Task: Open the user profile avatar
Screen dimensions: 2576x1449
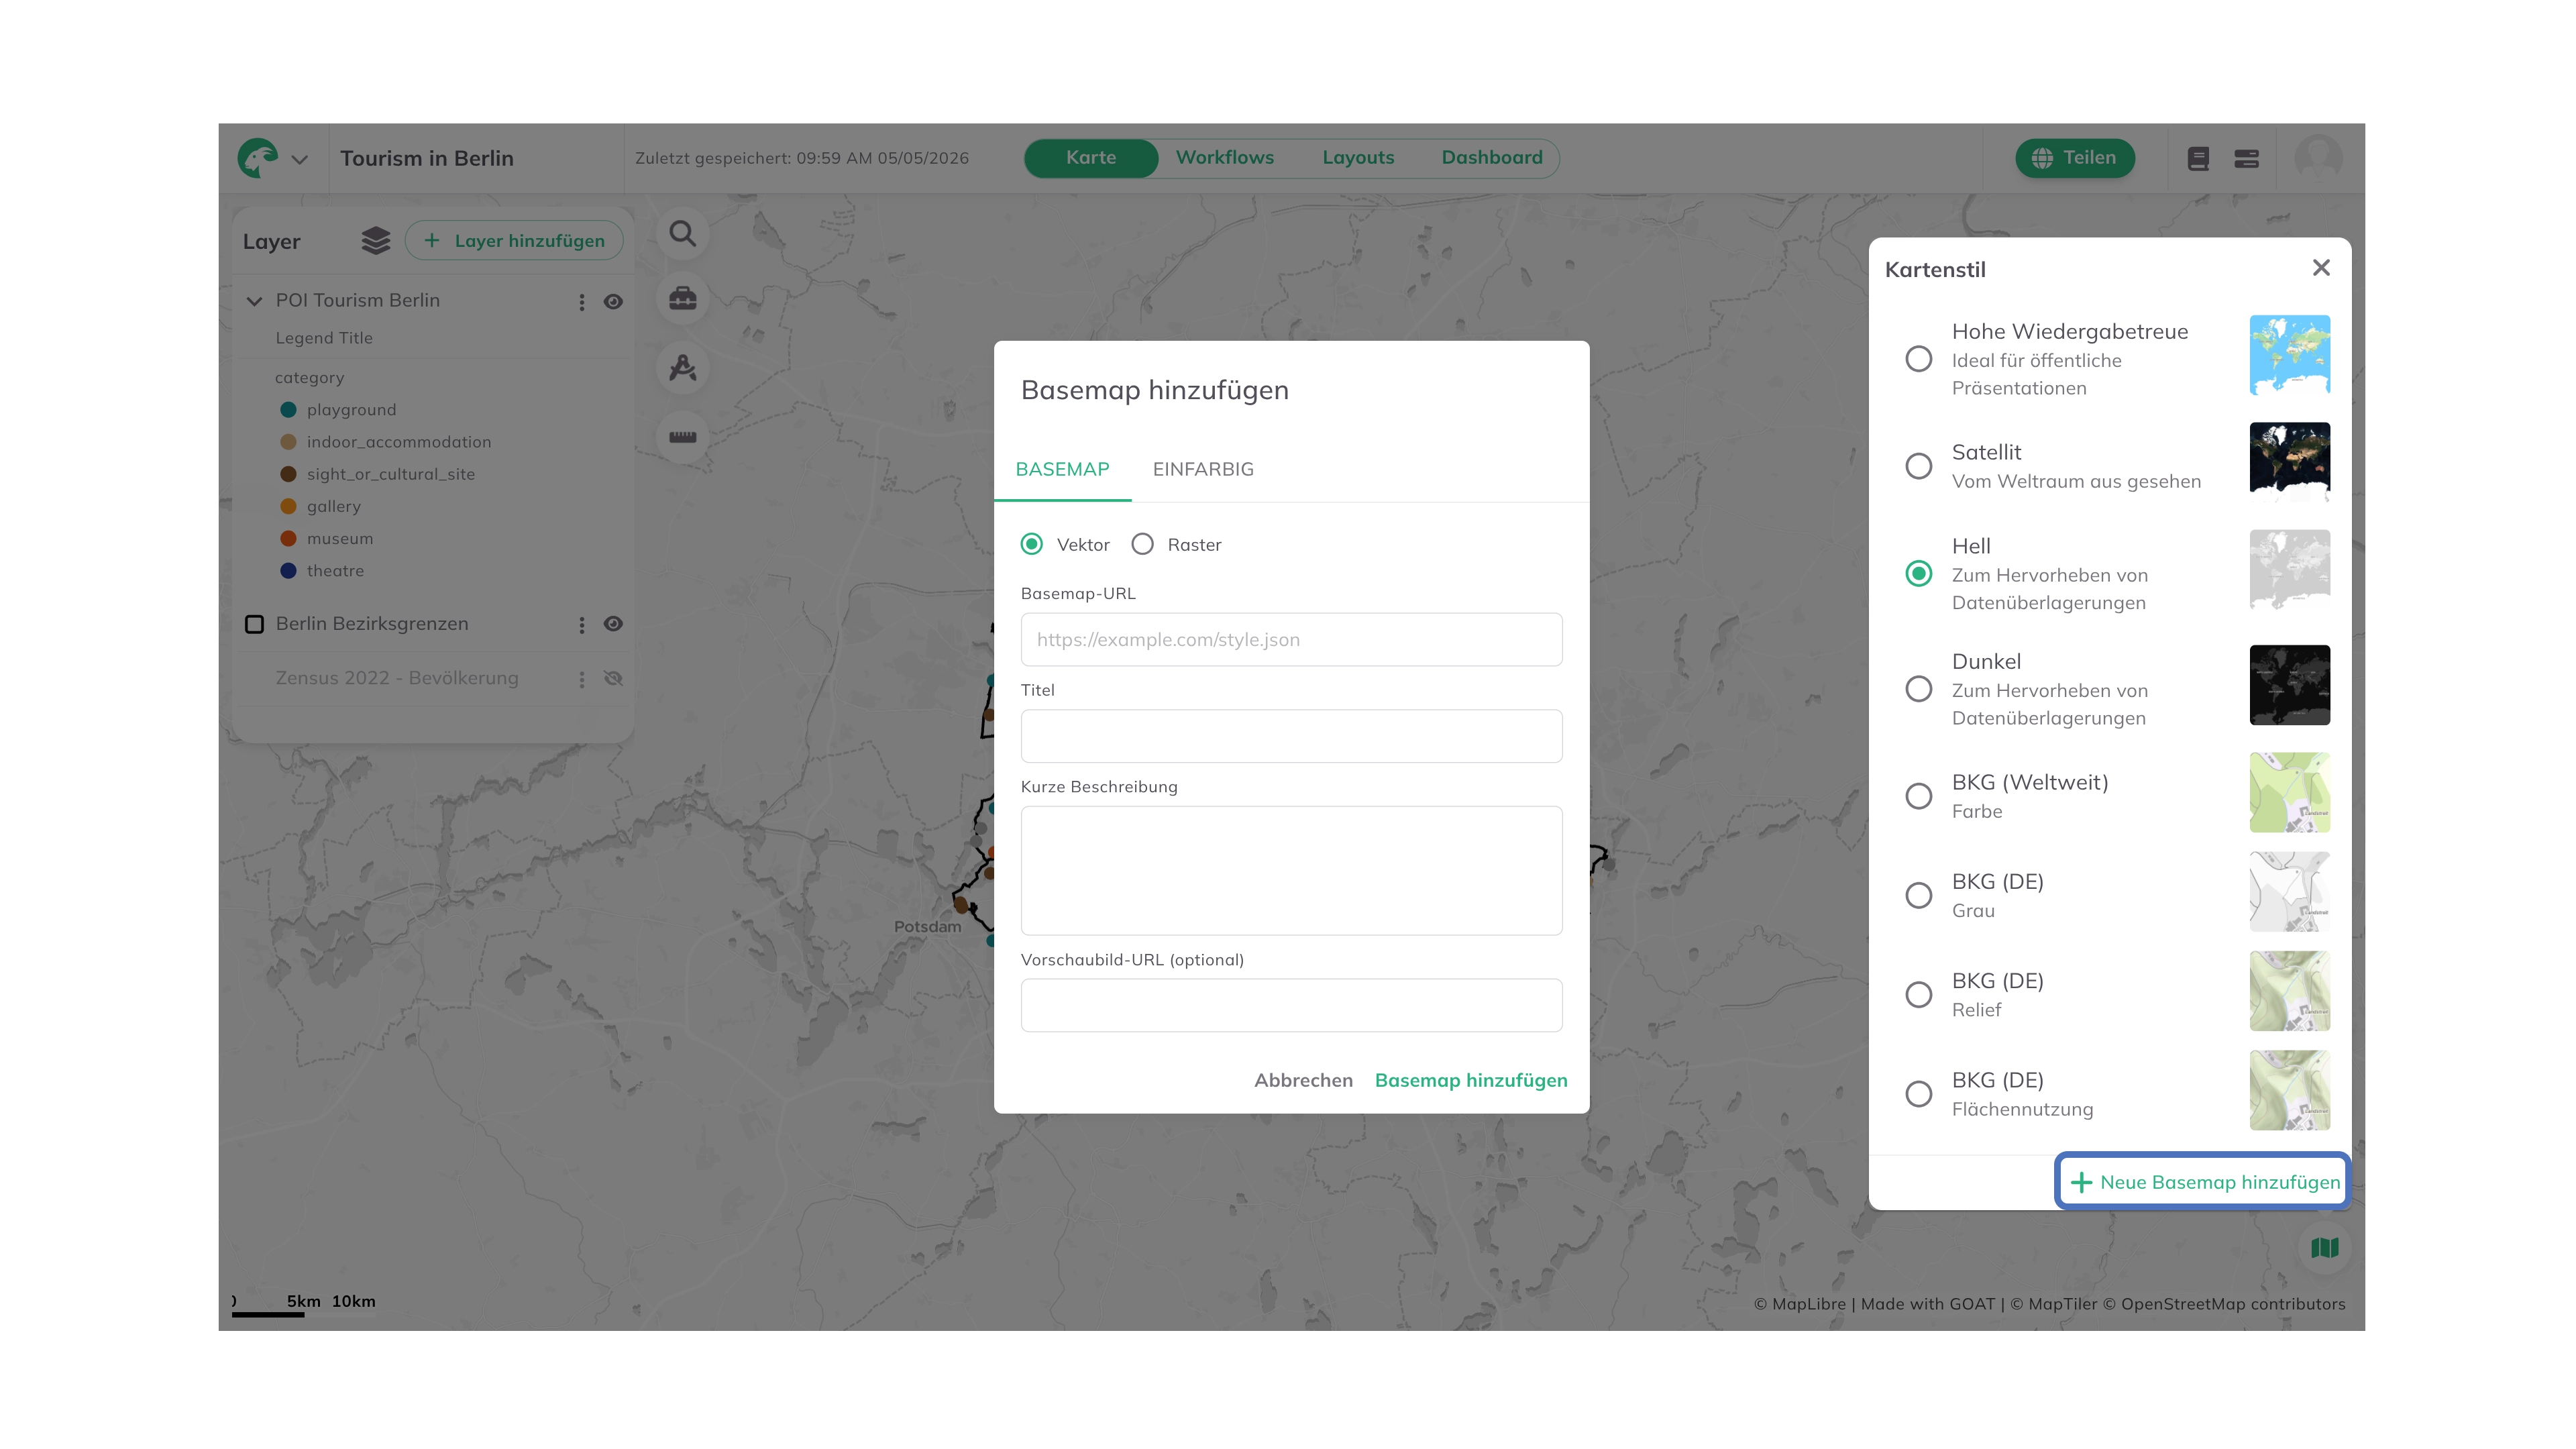Action: coord(2318,158)
